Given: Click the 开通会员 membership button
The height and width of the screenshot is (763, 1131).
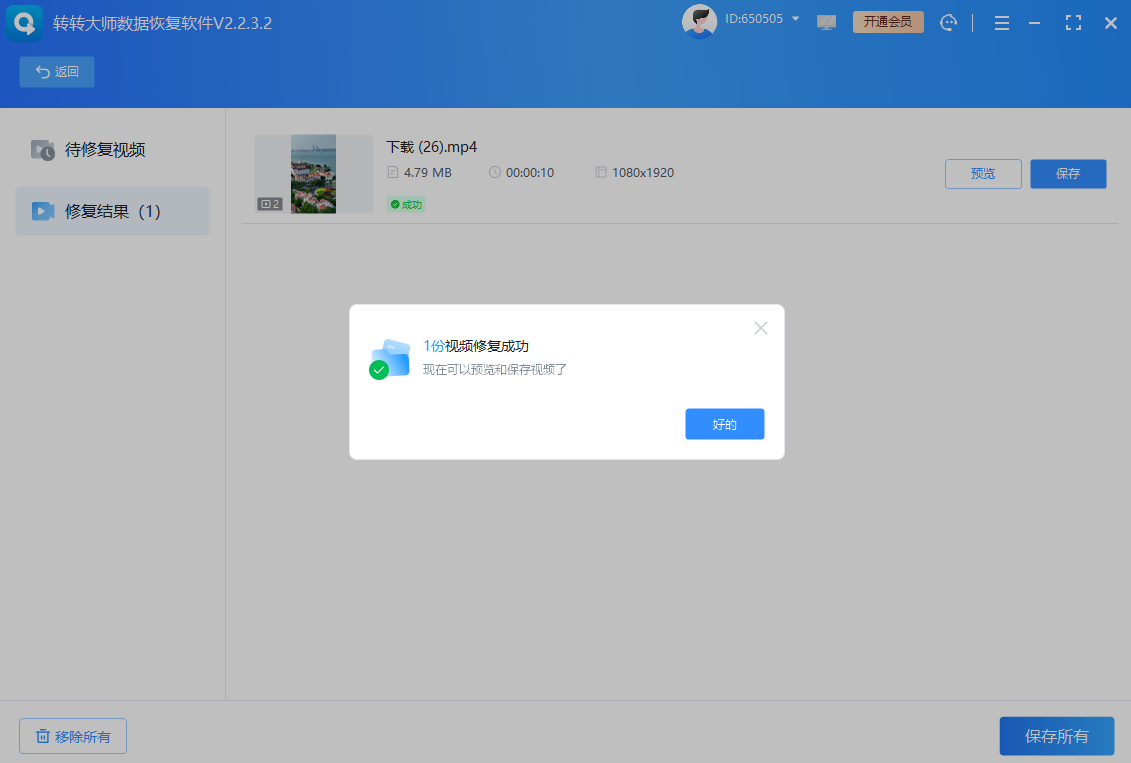Looking at the screenshot, I should [888, 20].
